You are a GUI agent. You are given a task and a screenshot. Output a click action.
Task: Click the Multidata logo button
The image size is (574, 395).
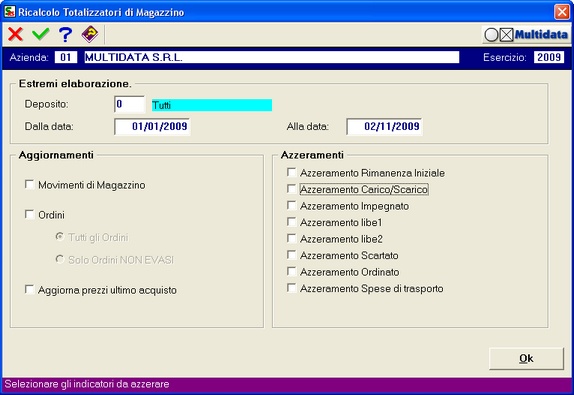pos(526,35)
